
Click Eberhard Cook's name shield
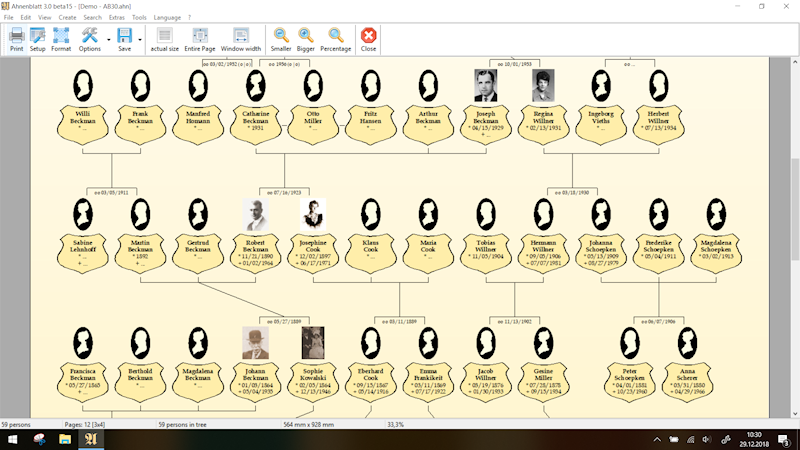click(370, 381)
